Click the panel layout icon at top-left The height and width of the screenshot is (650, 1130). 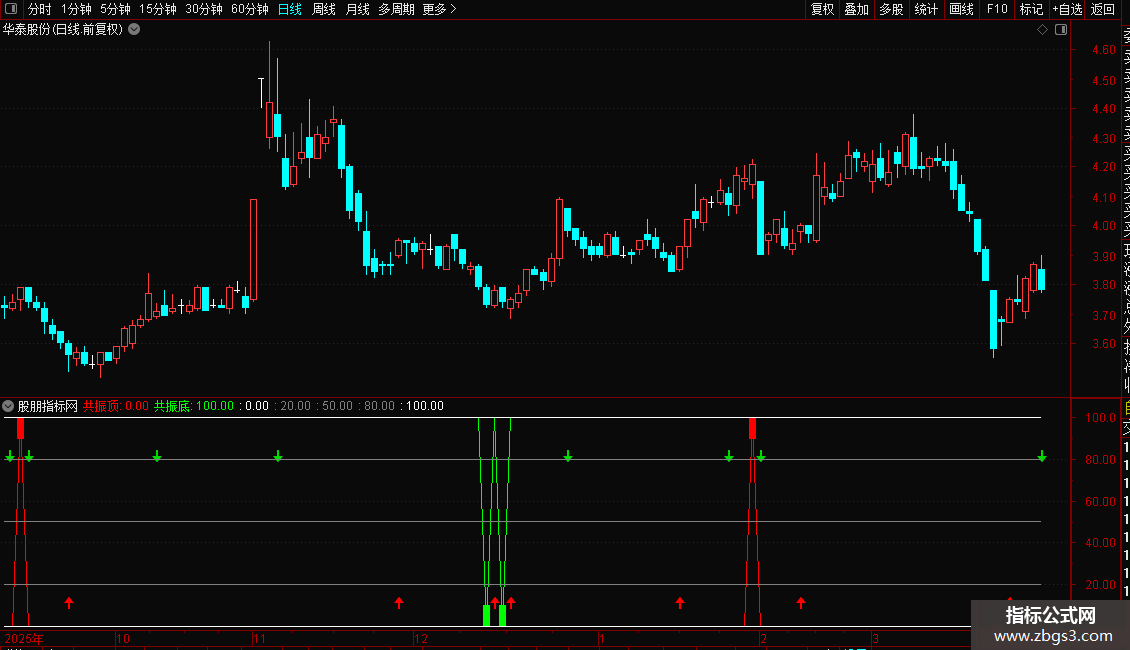(x=11, y=9)
